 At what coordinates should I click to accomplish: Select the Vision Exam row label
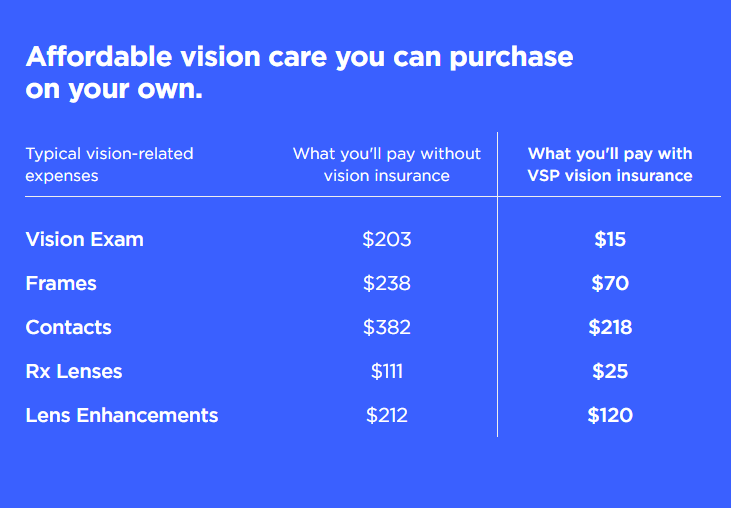[84, 240]
